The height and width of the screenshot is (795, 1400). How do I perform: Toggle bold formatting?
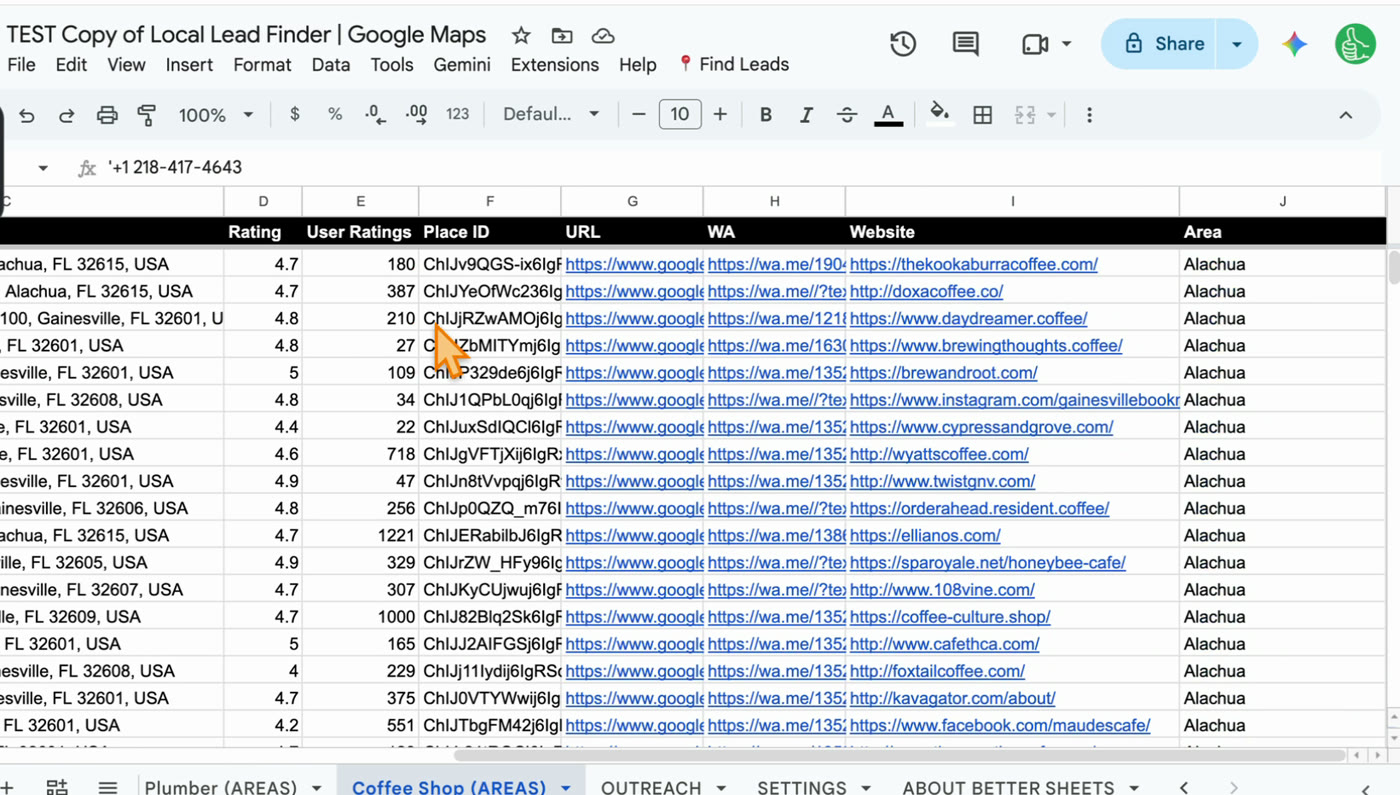[x=765, y=115]
